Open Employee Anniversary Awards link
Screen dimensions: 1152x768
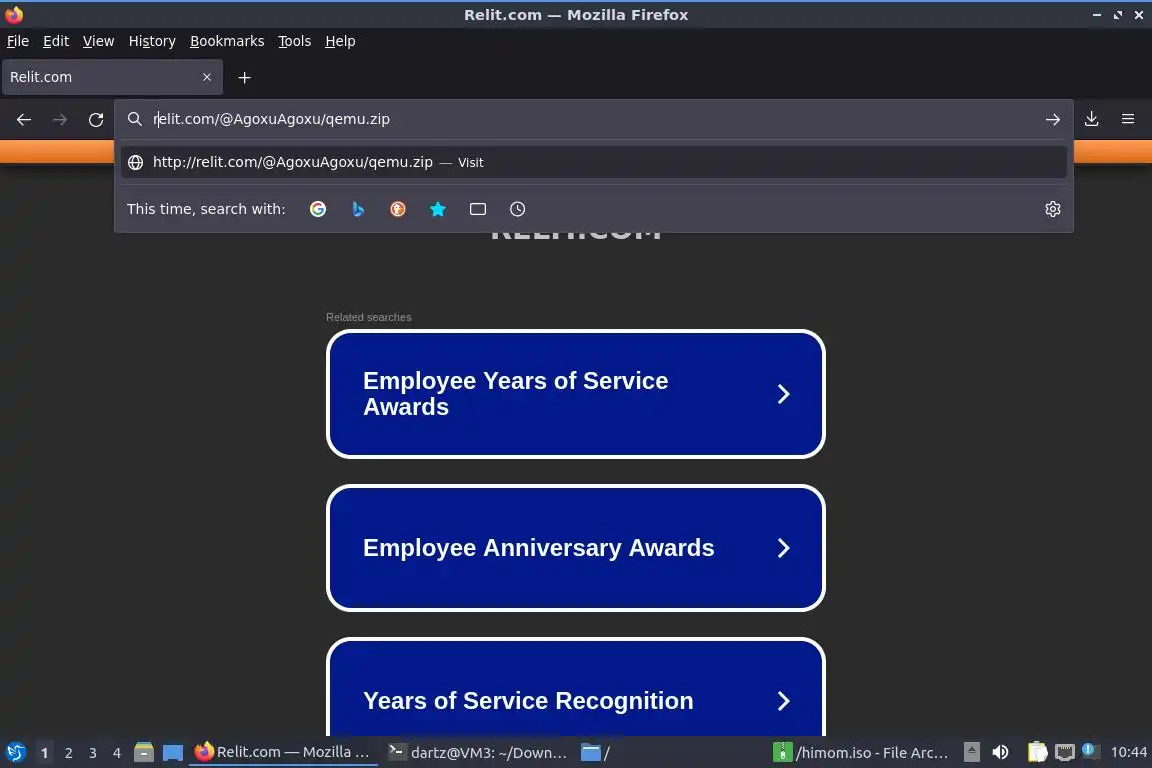coord(576,548)
